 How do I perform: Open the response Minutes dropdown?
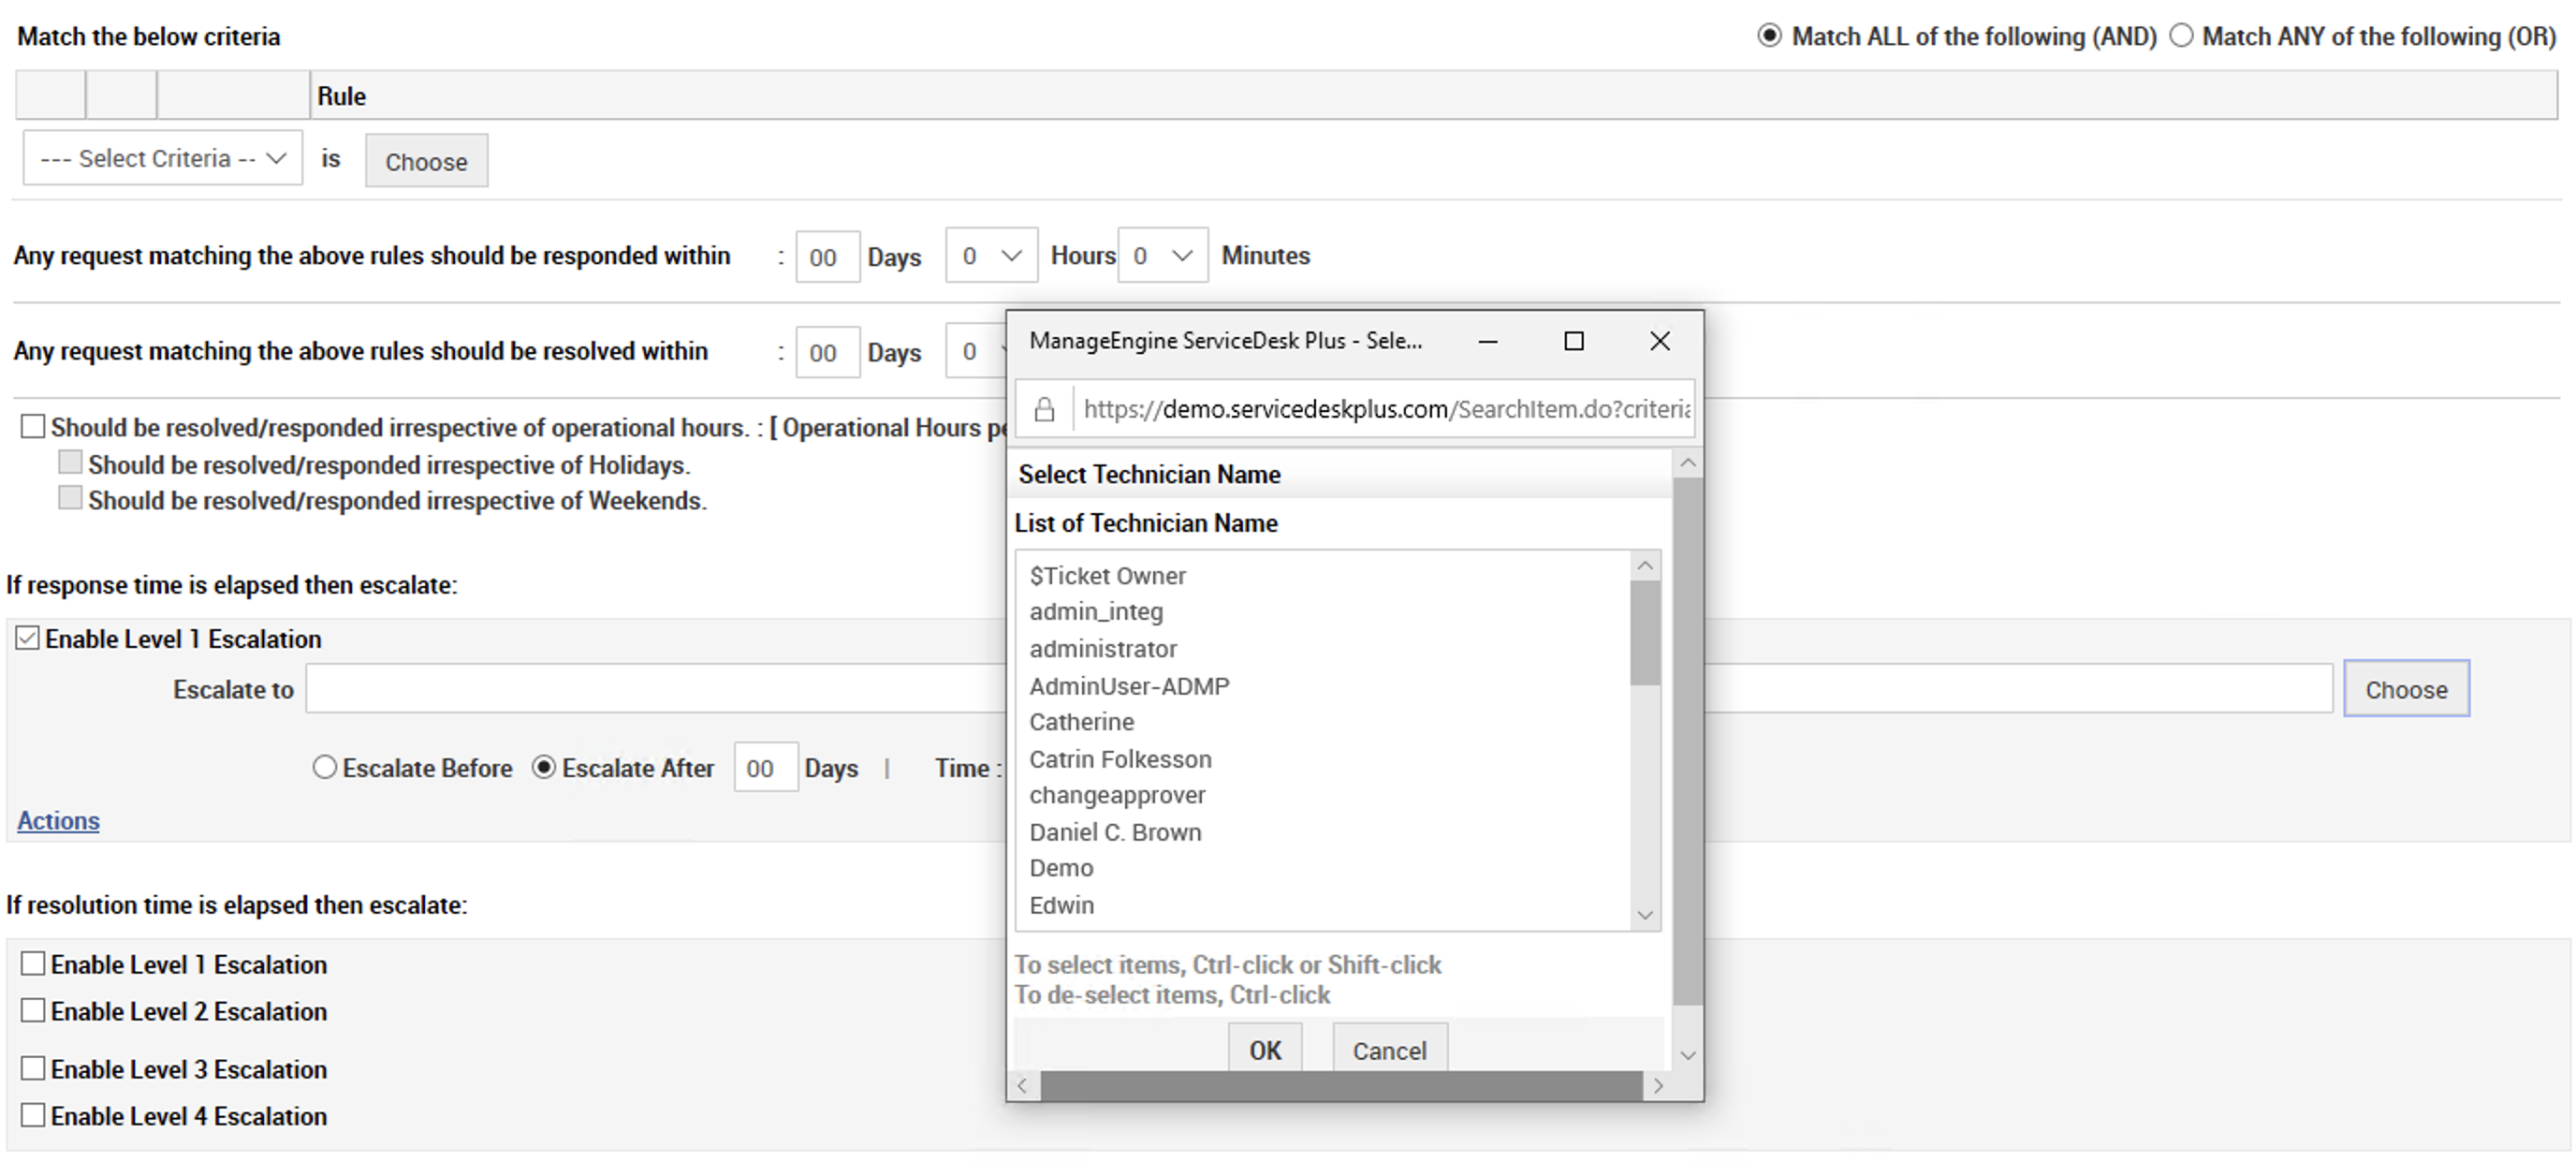tap(1162, 255)
